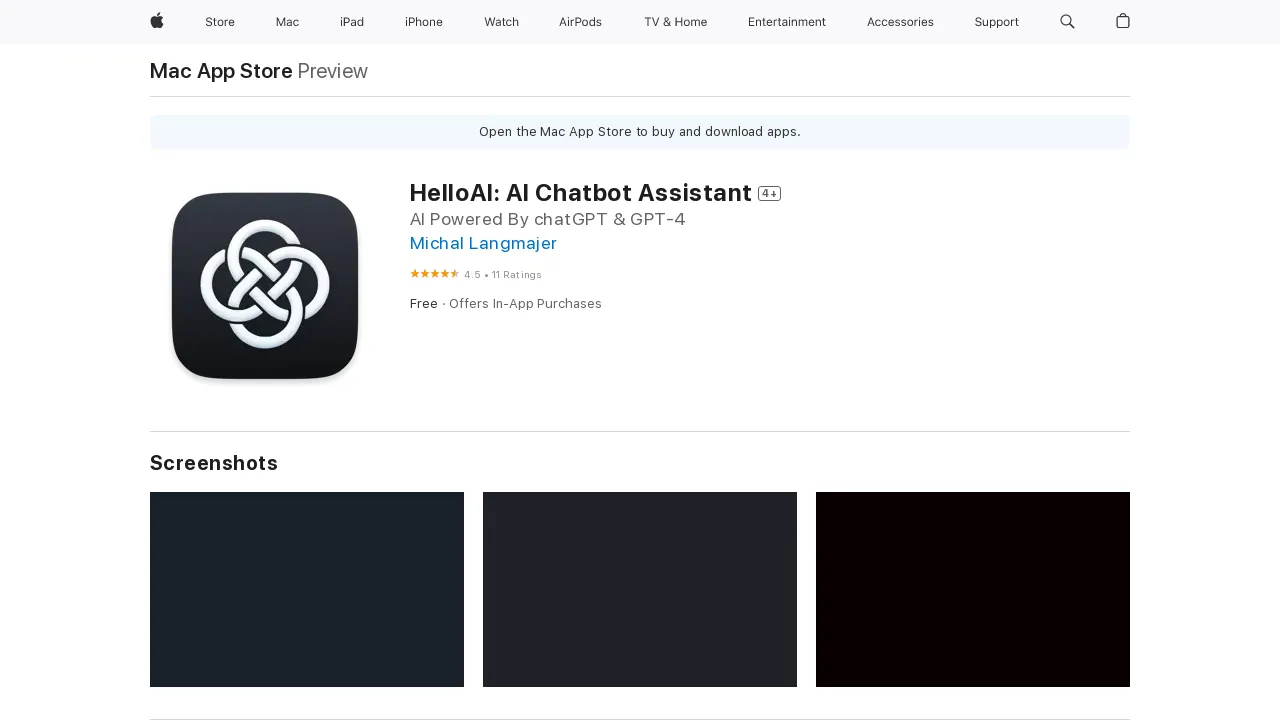This screenshot has height=720, width=1280.
Task: Click the Mac App Store heading link
Action: point(221,71)
